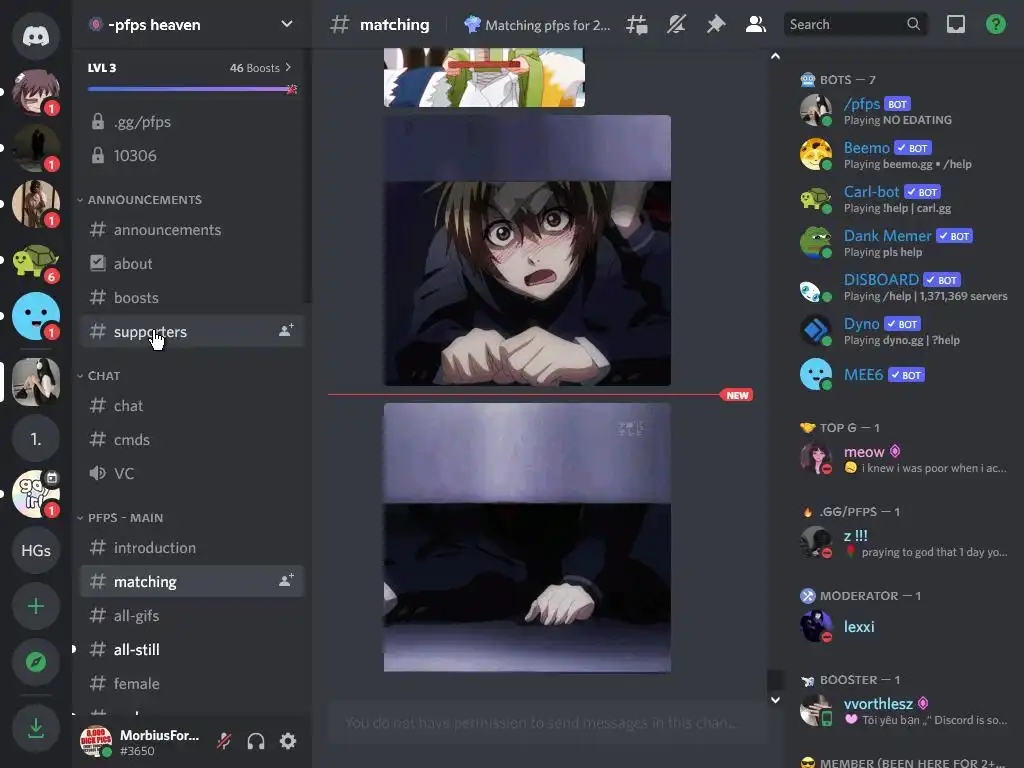This screenshot has width=1024, height=768.
Task: Open the introduction channel
Action: 192,548
